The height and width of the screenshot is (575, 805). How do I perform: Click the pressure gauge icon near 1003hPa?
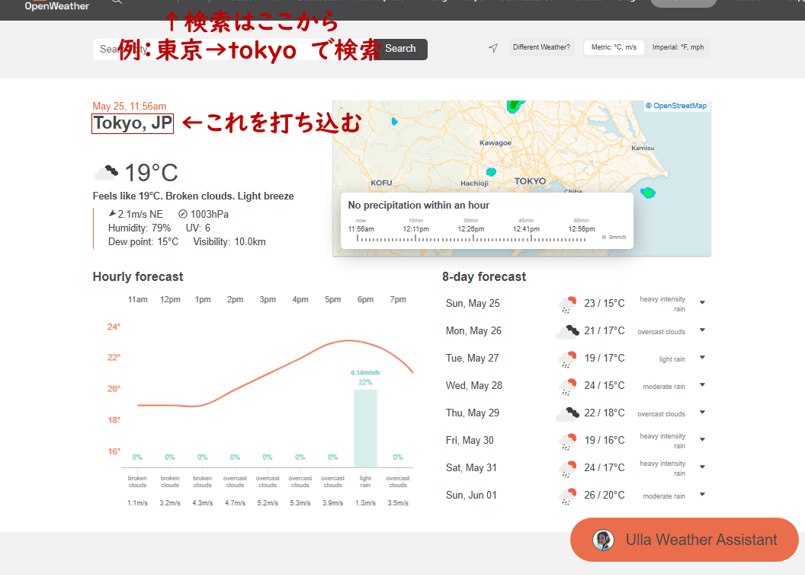coord(183,214)
